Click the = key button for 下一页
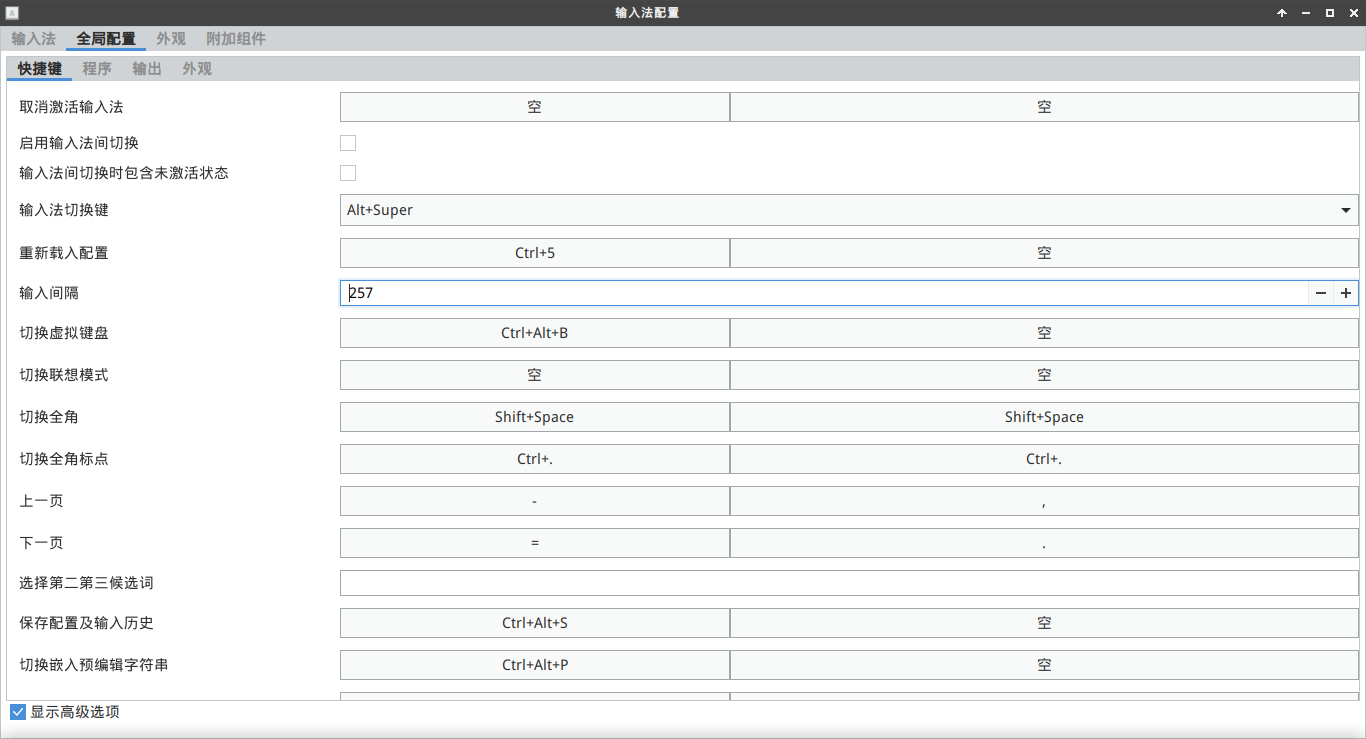The image size is (1366, 739). 535,543
